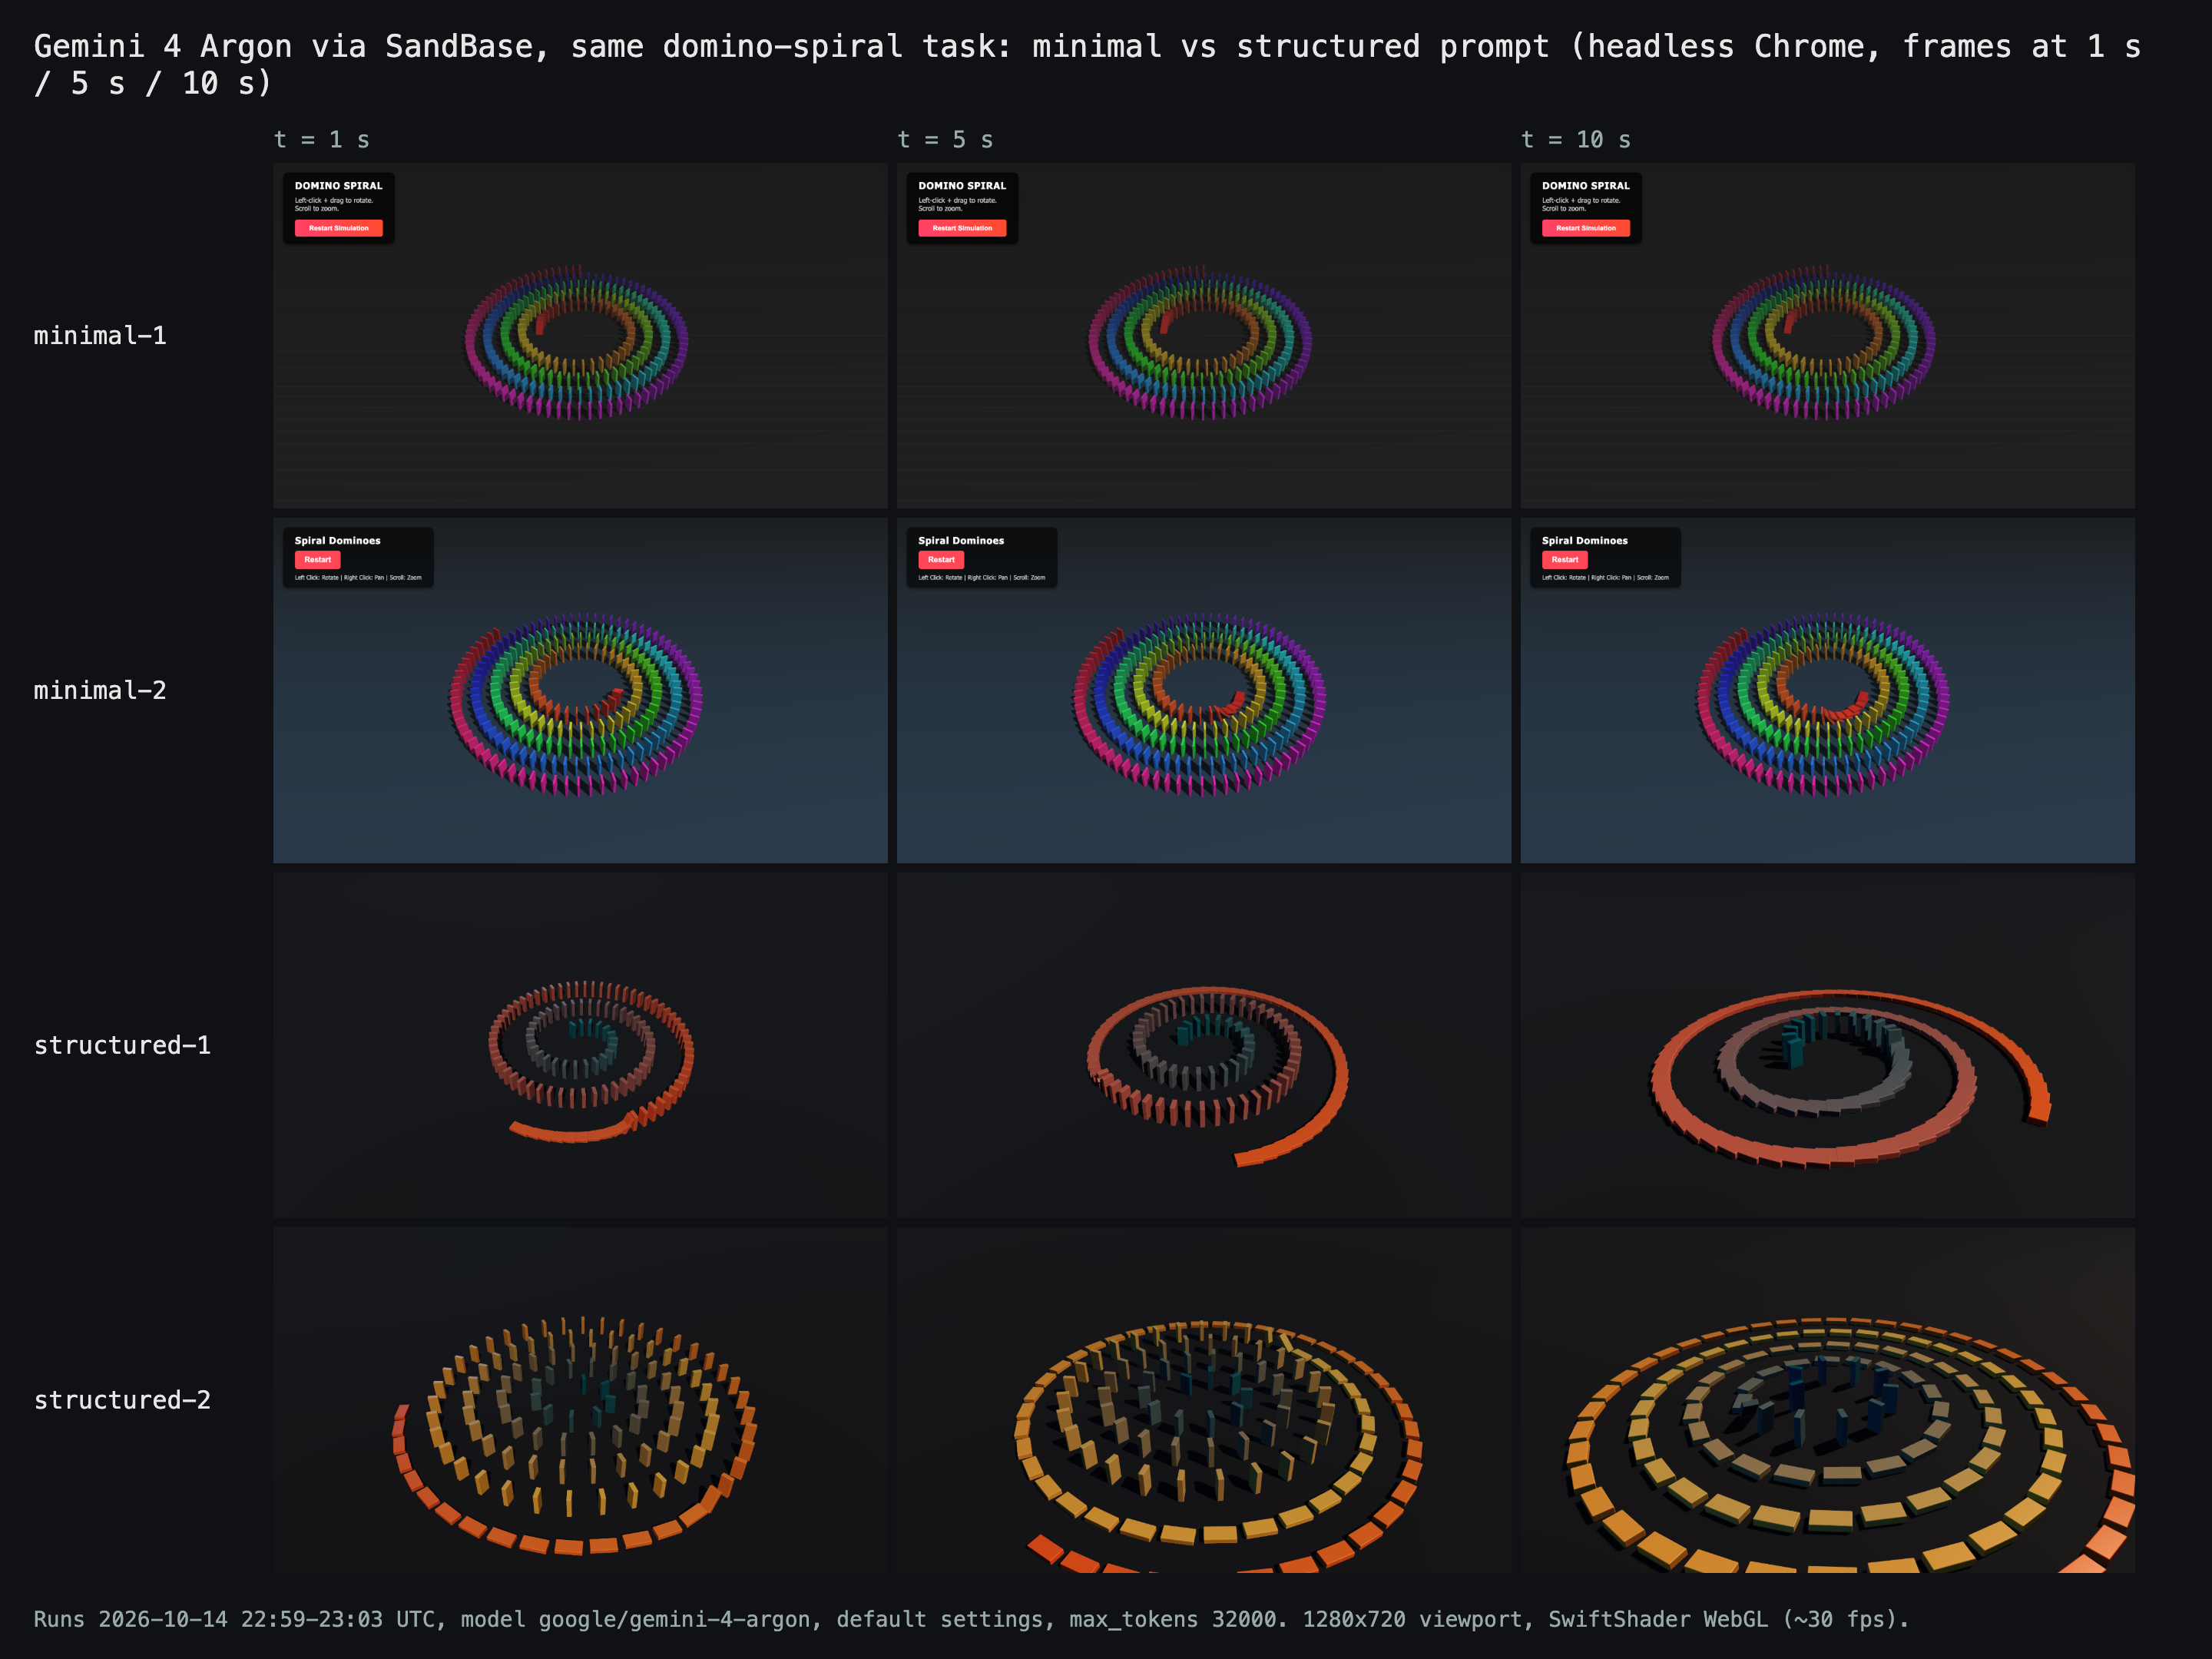Open the structured-1 frame at t=10s
Screen dimensions: 2212x1659
click(1827, 1045)
